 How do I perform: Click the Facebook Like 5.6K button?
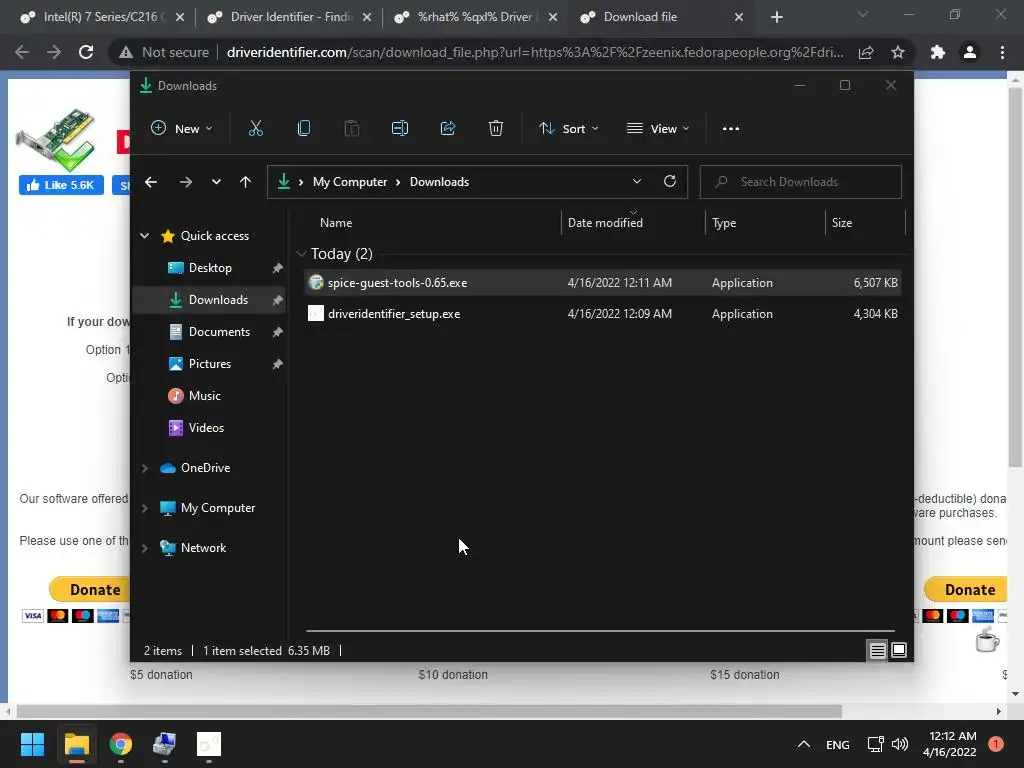[x=61, y=185]
